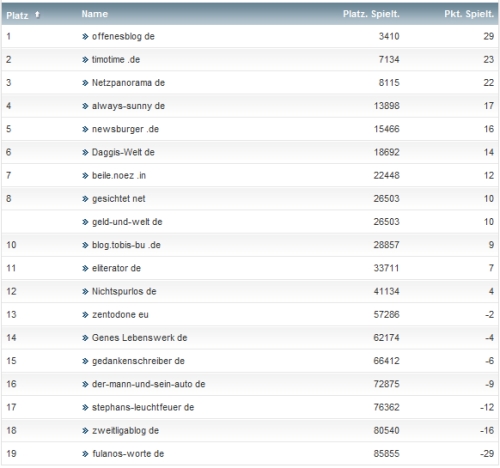Select the points value -29 for fulanos-worte
This screenshot has width=500, height=468.
[487, 454]
